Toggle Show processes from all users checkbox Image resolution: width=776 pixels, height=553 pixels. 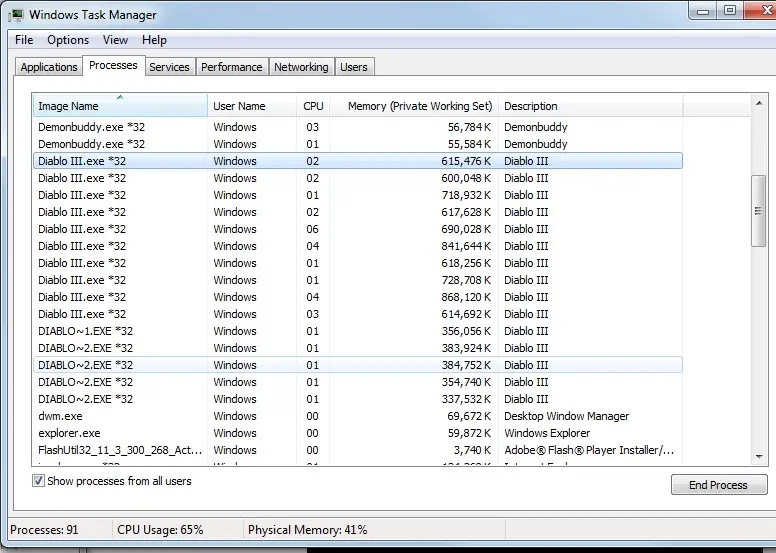[38, 481]
